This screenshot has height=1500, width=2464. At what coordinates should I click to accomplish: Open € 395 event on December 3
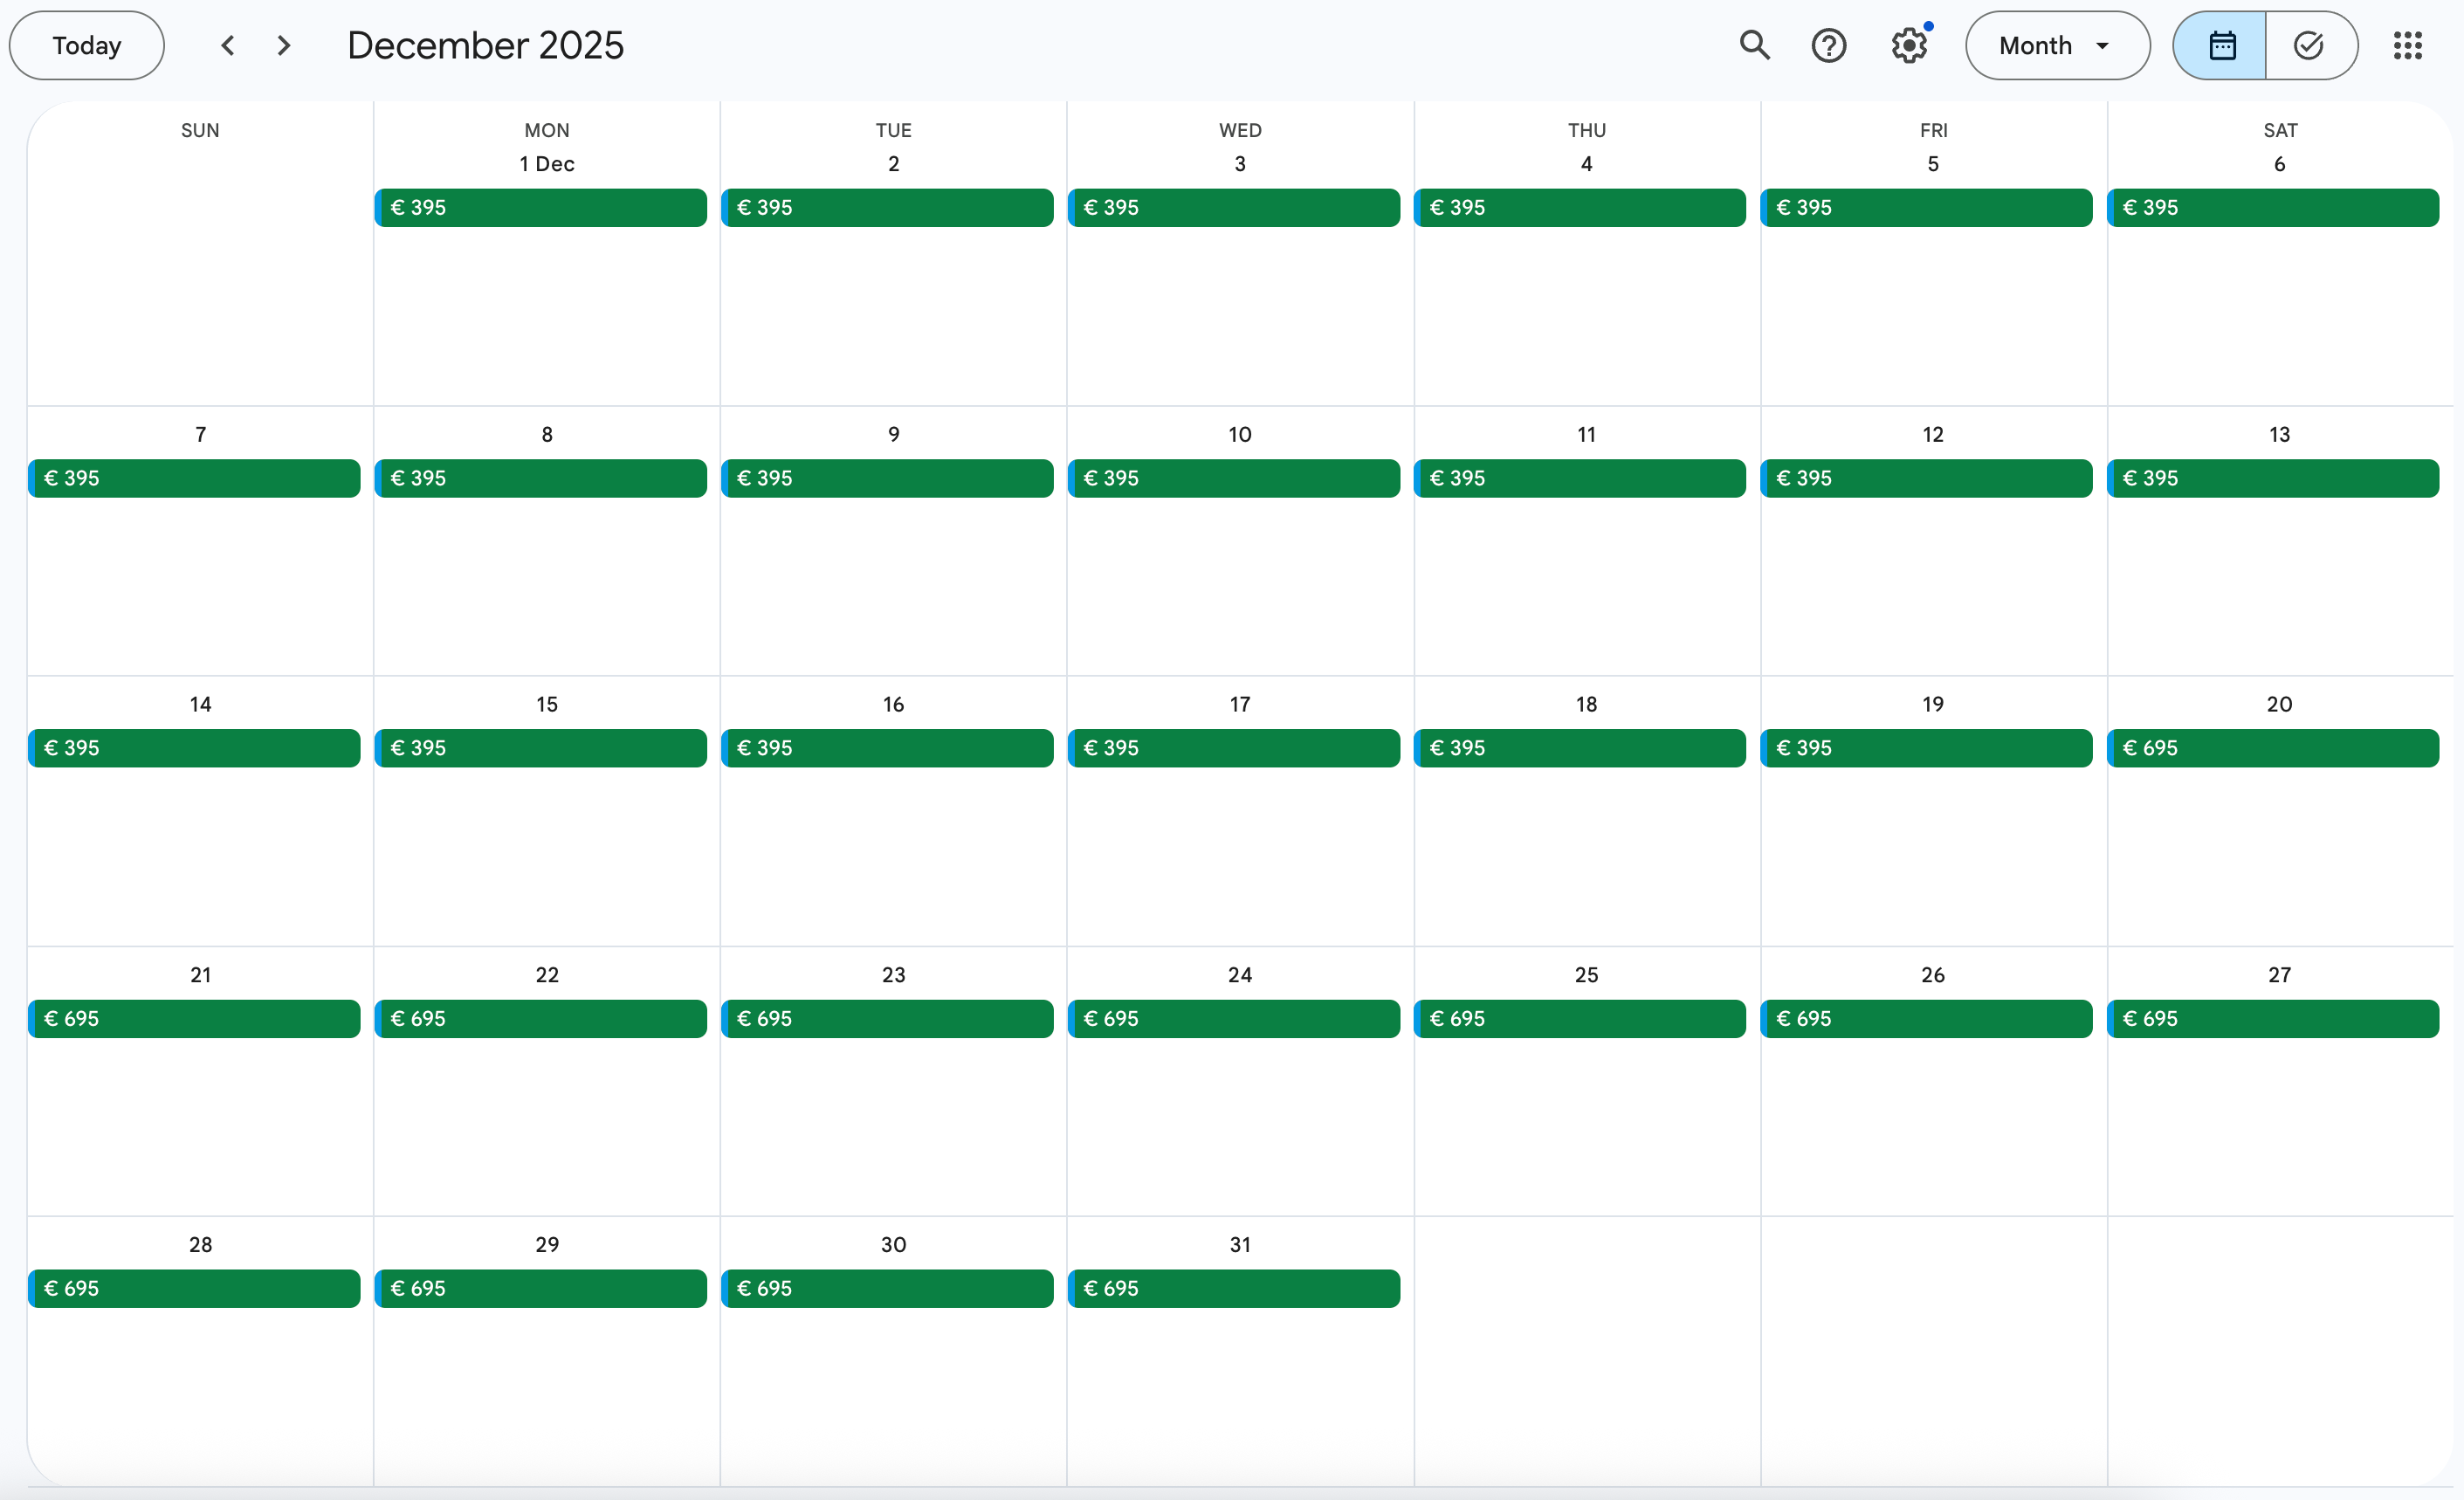click(x=1234, y=208)
